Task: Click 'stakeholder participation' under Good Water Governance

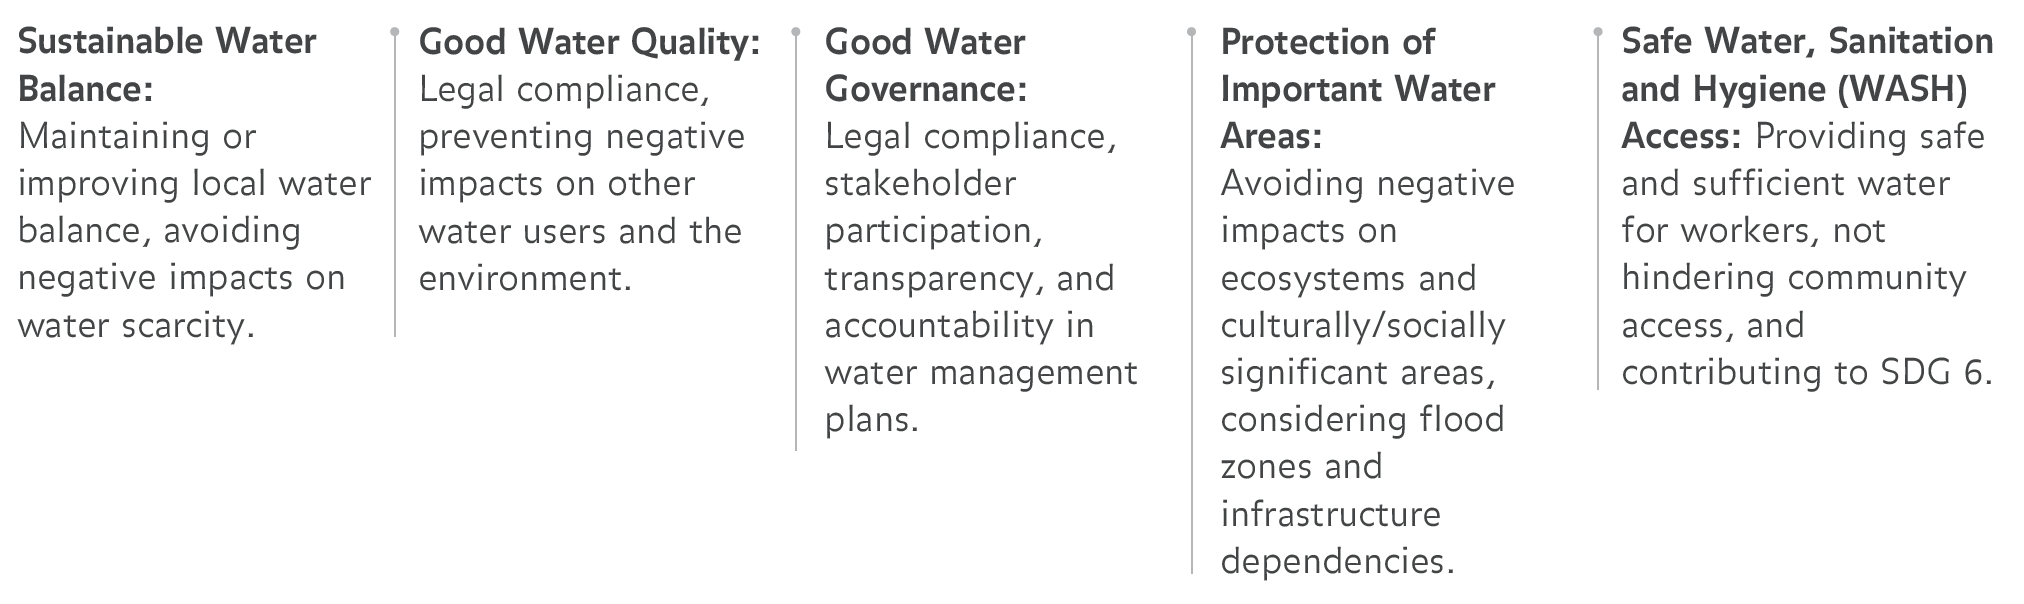Action: [x=935, y=207]
